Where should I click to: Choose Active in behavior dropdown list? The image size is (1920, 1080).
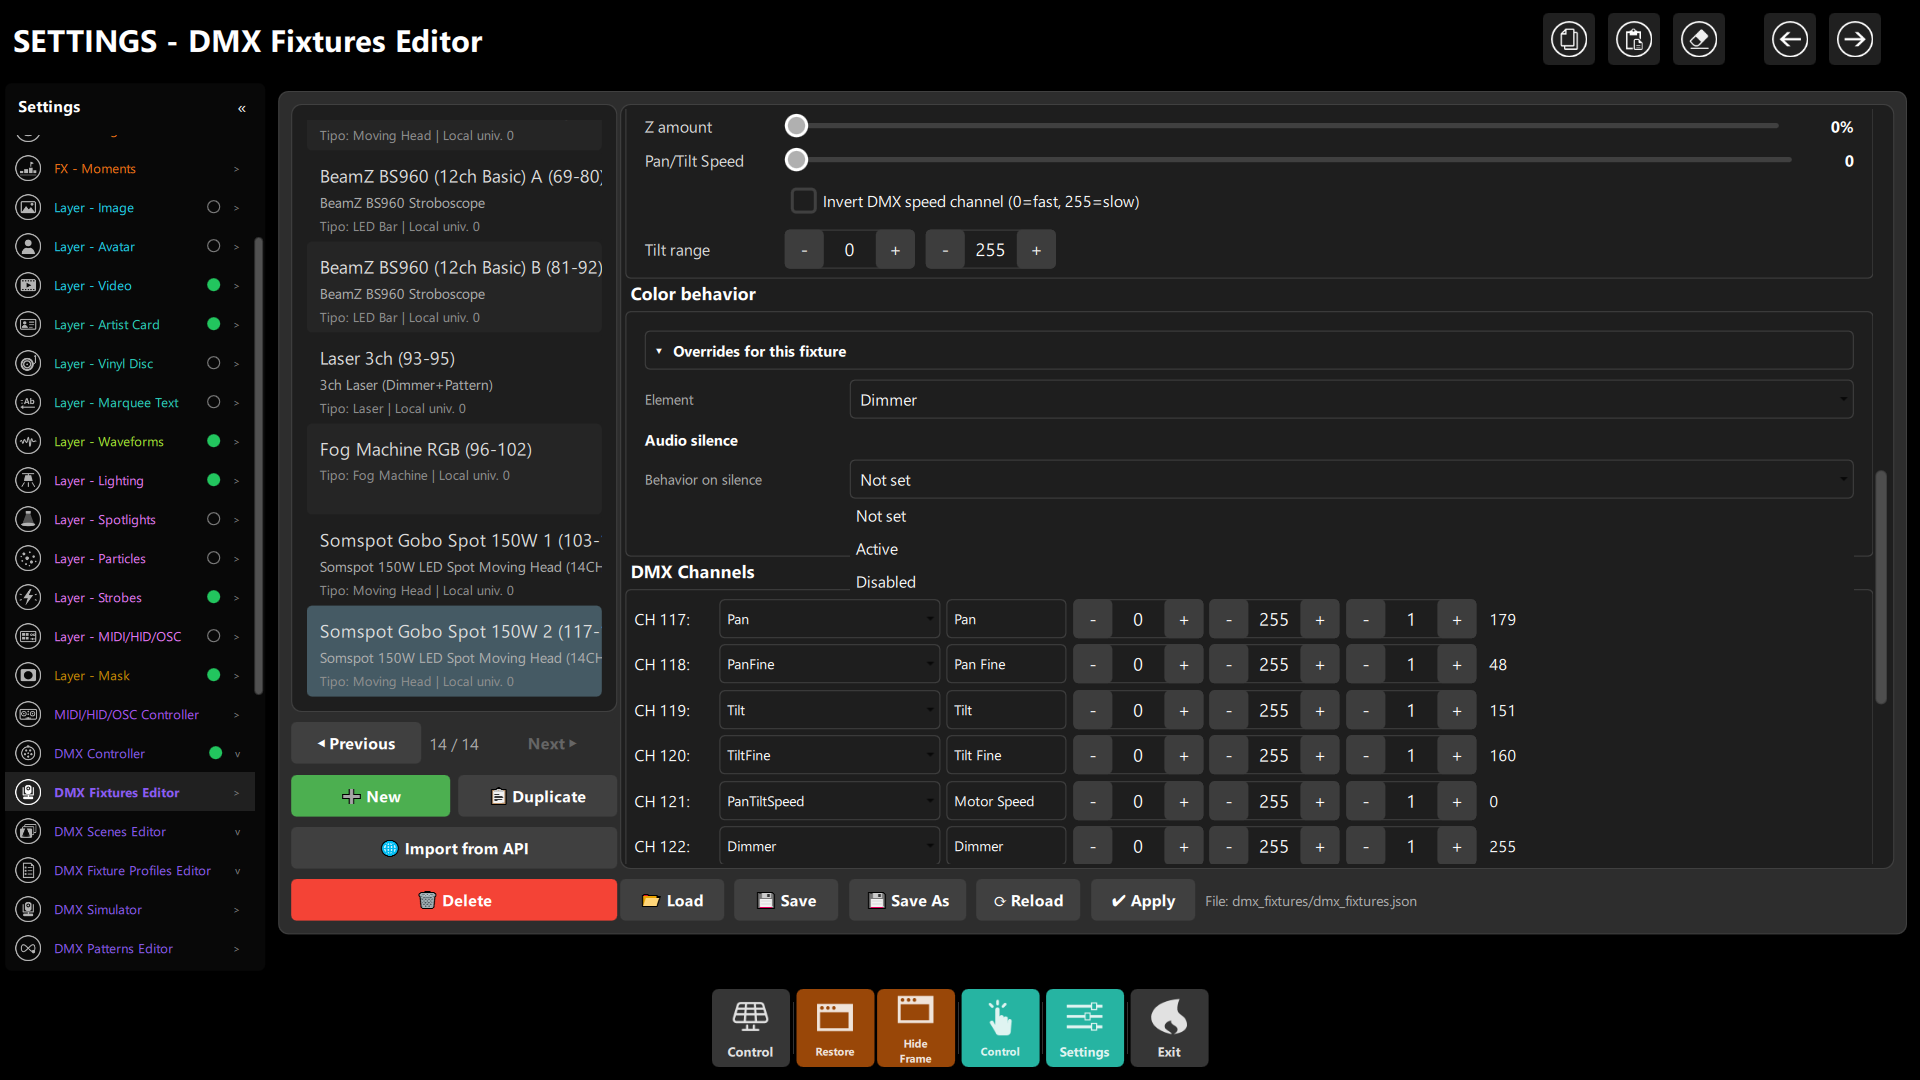[x=876, y=549]
